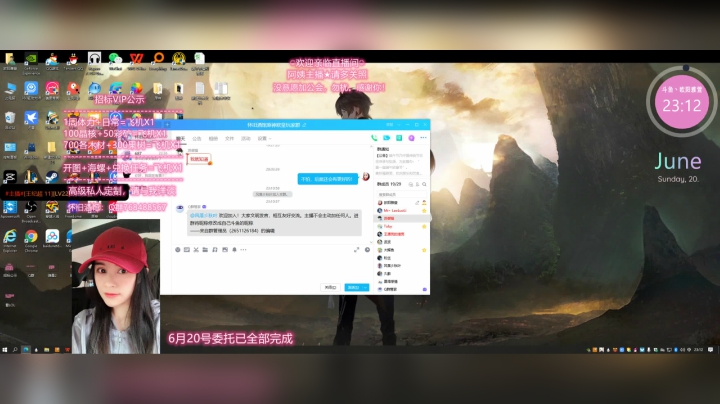Open the notification center on taskbar

click(x=710, y=350)
